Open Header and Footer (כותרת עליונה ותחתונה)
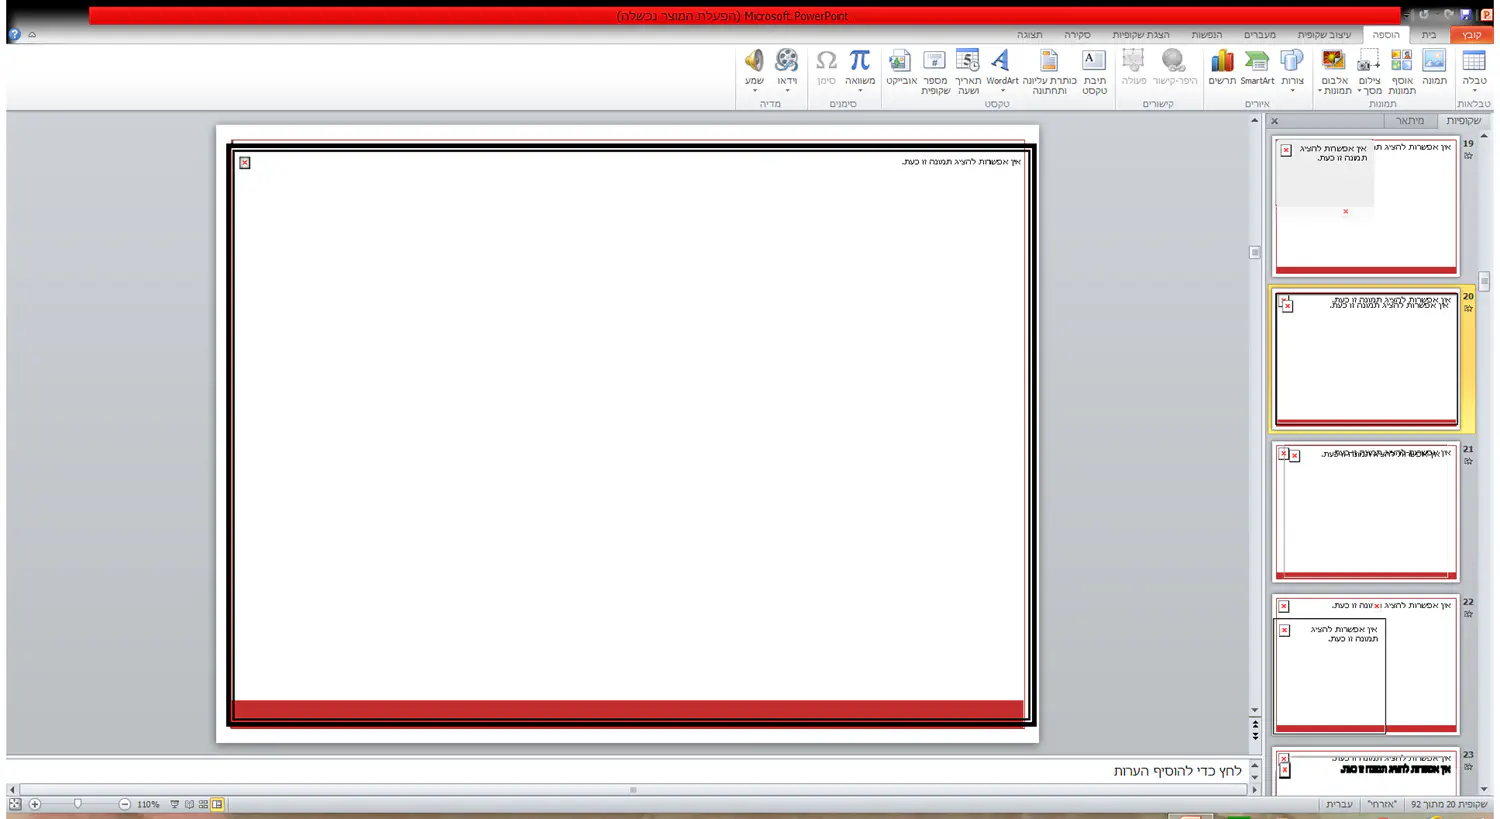 (1049, 69)
